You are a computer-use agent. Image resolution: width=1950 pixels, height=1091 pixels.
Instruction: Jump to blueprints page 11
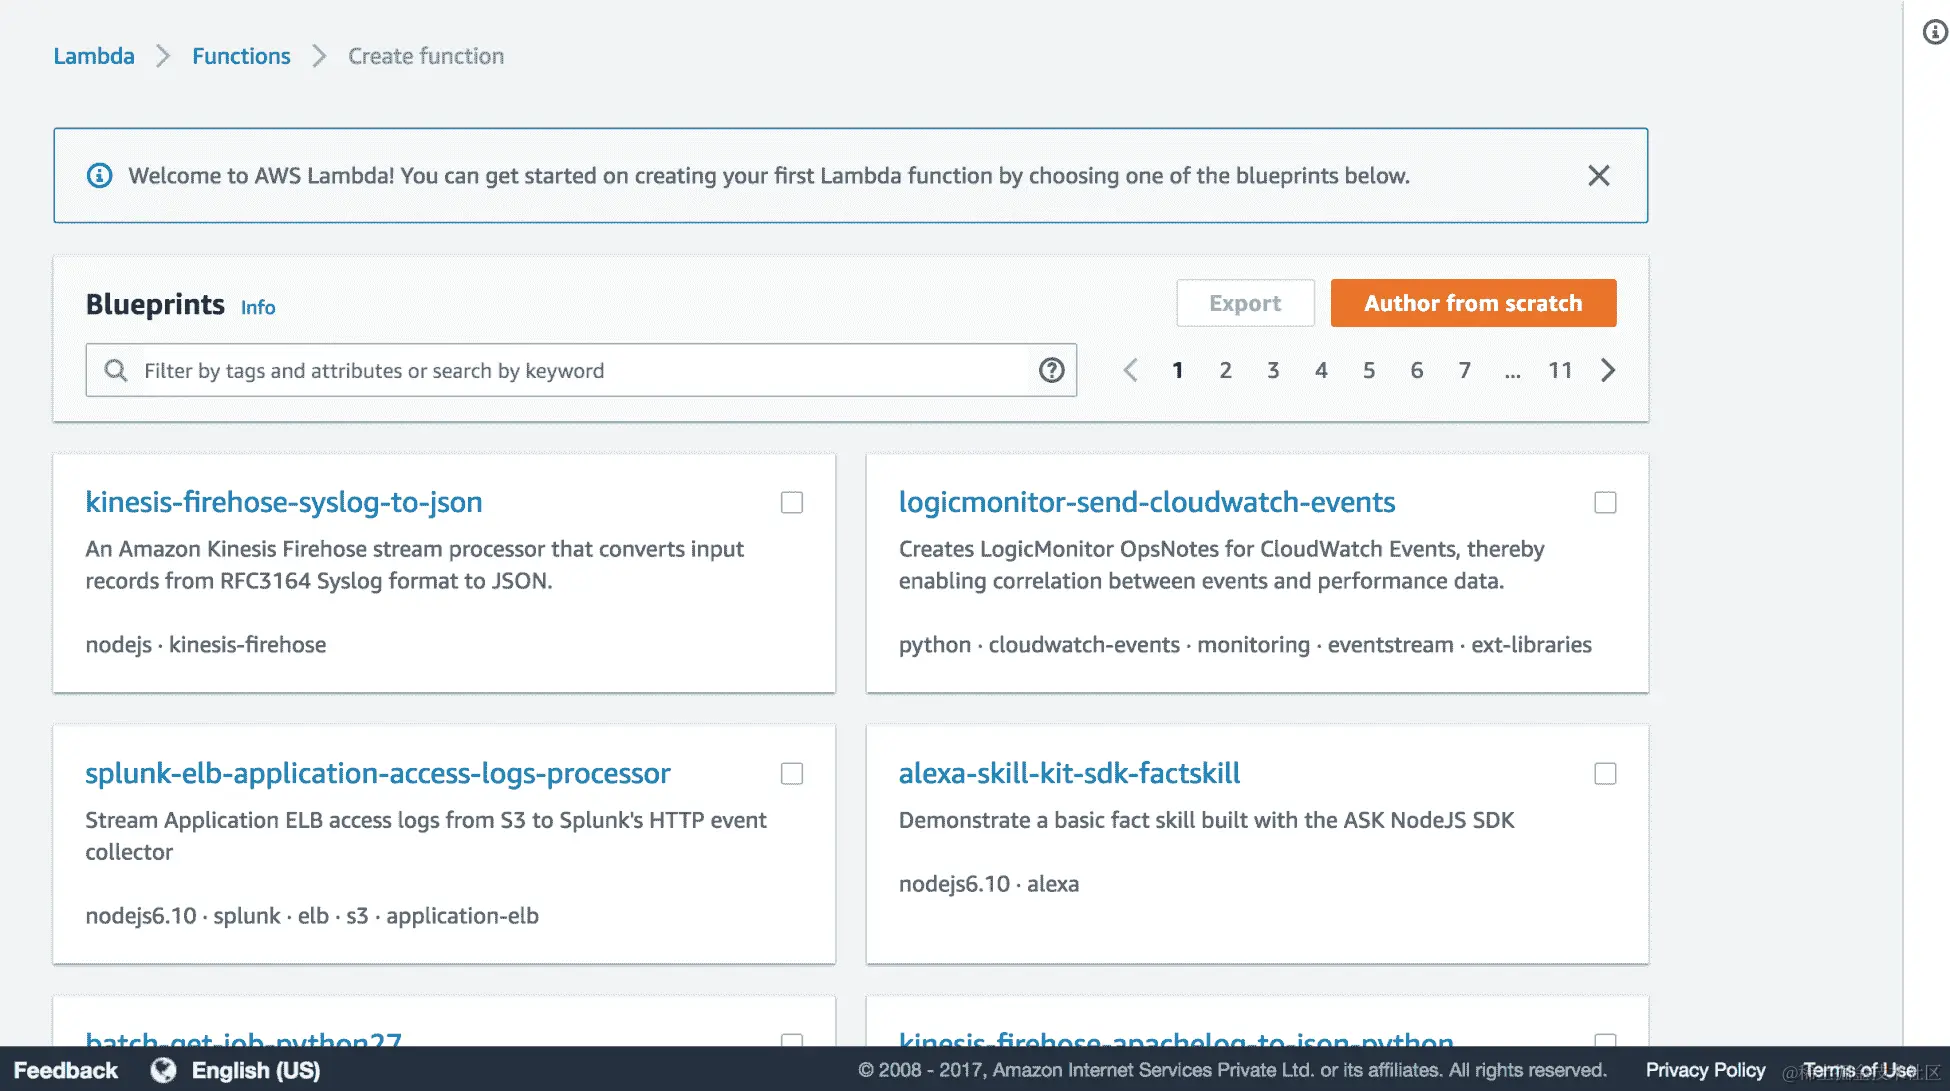pos(1560,371)
